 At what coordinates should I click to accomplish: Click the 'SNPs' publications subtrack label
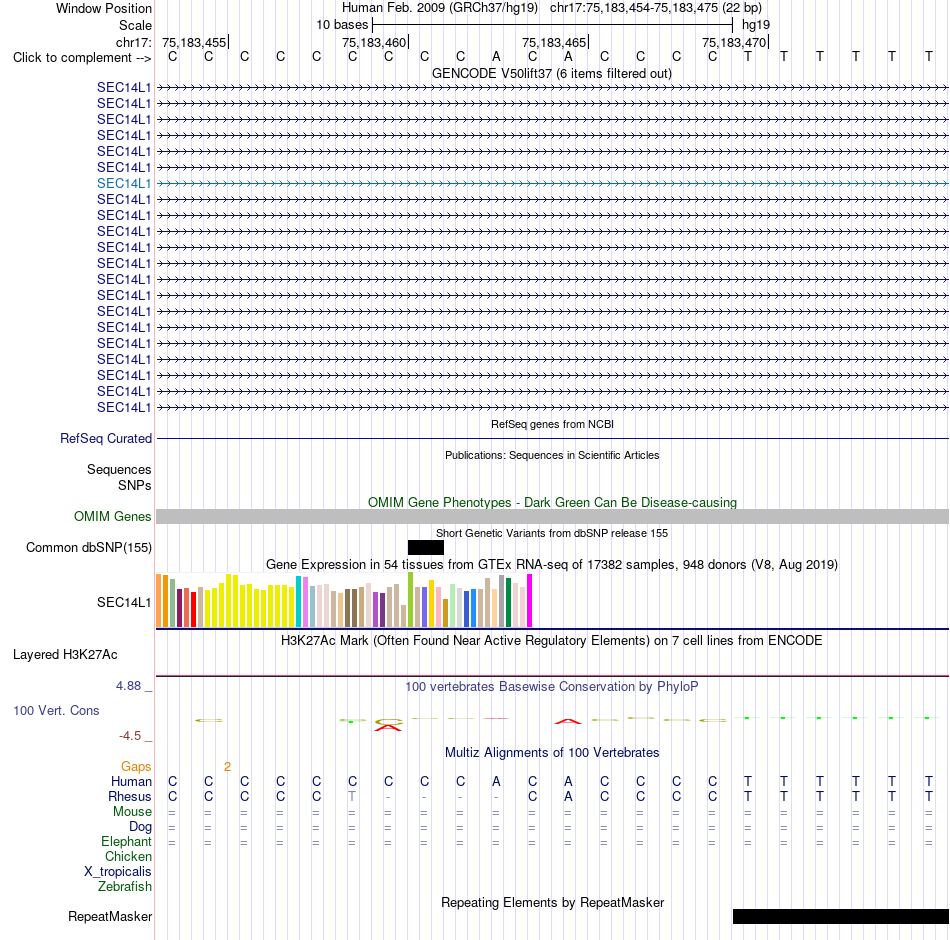[135, 485]
